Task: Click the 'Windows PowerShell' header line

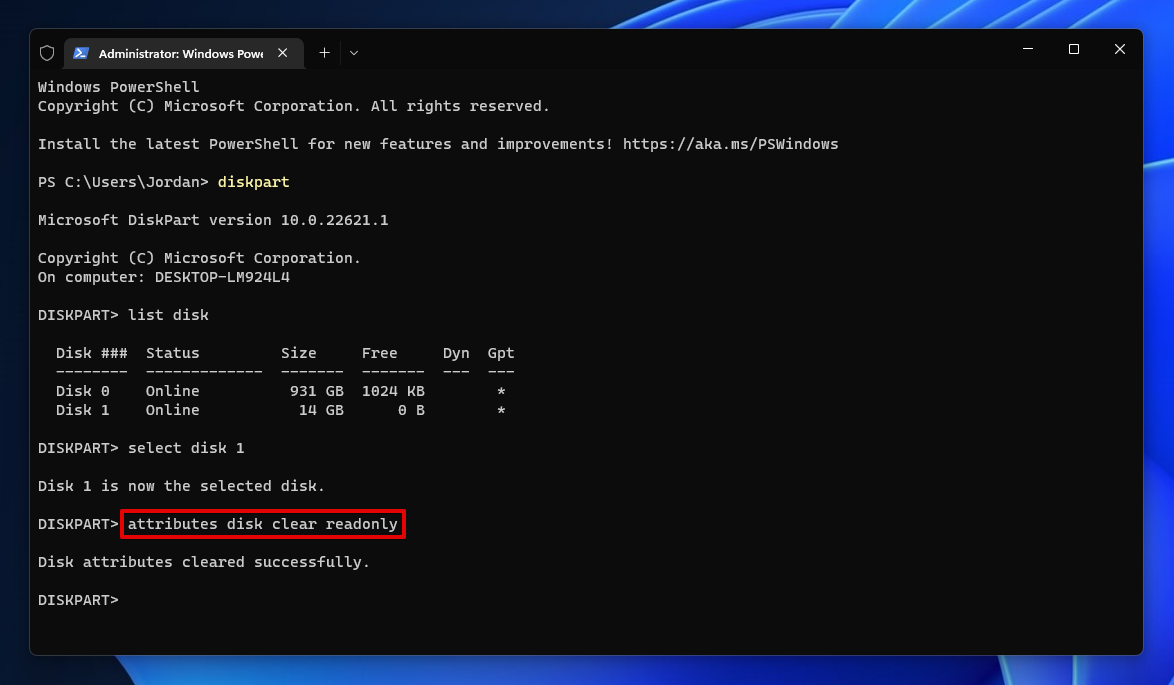Action: (x=118, y=87)
